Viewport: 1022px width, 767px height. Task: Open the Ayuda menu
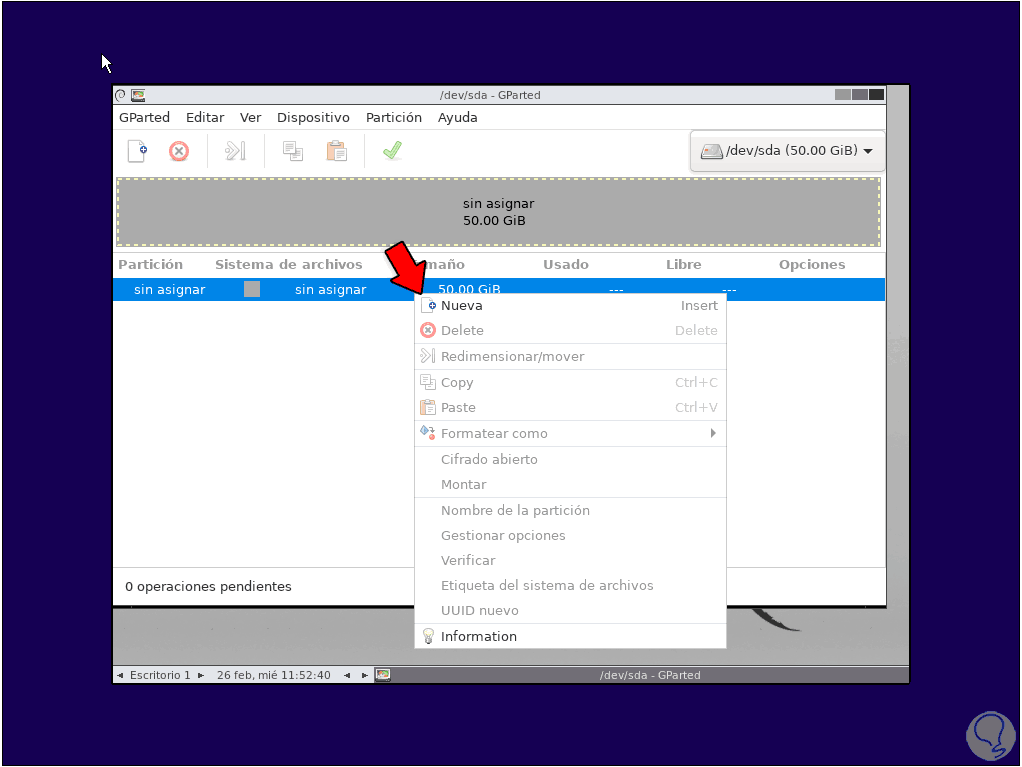click(458, 117)
